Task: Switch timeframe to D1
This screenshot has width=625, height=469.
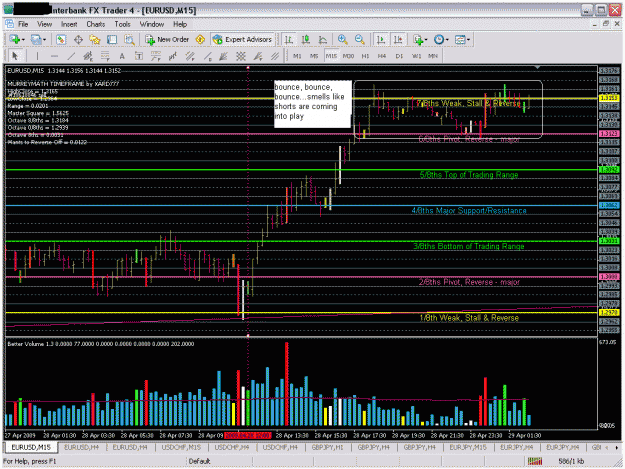Action: [399, 56]
